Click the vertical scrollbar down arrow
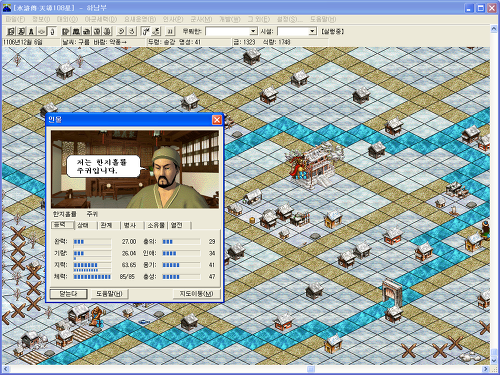The width and height of the screenshot is (500, 375). [494, 360]
